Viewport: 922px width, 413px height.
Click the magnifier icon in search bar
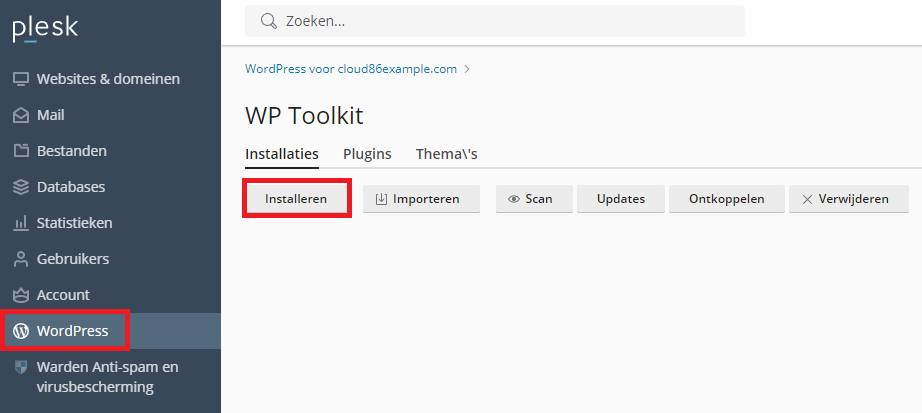tap(269, 21)
